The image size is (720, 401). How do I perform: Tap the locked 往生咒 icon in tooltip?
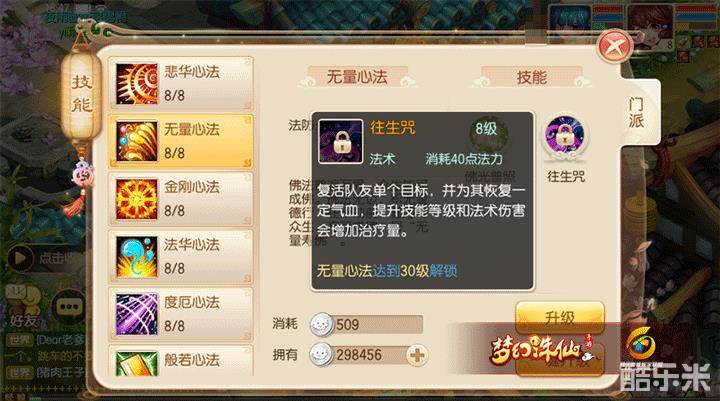(x=341, y=141)
